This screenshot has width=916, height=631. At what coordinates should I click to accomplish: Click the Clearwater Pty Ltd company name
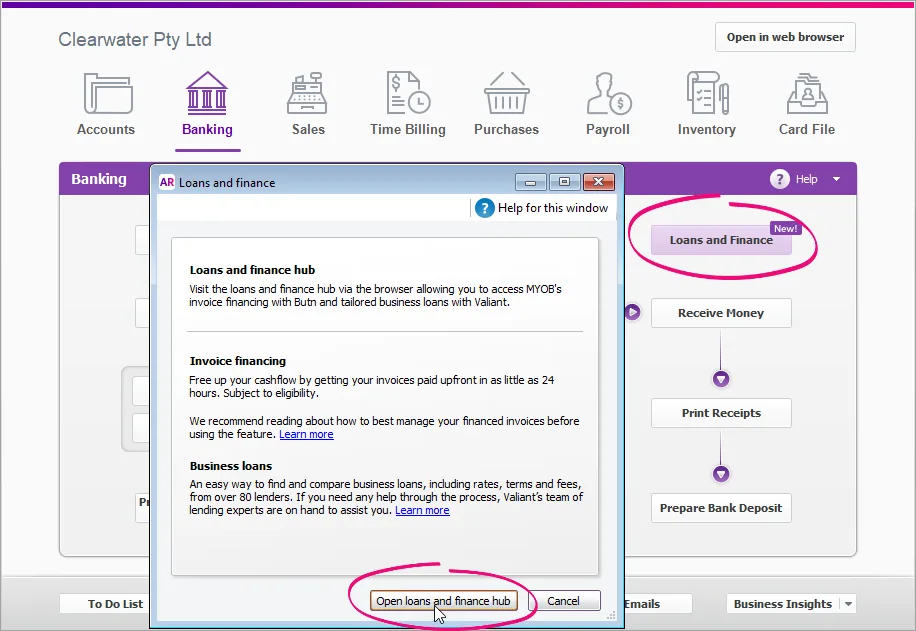tap(135, 40)
